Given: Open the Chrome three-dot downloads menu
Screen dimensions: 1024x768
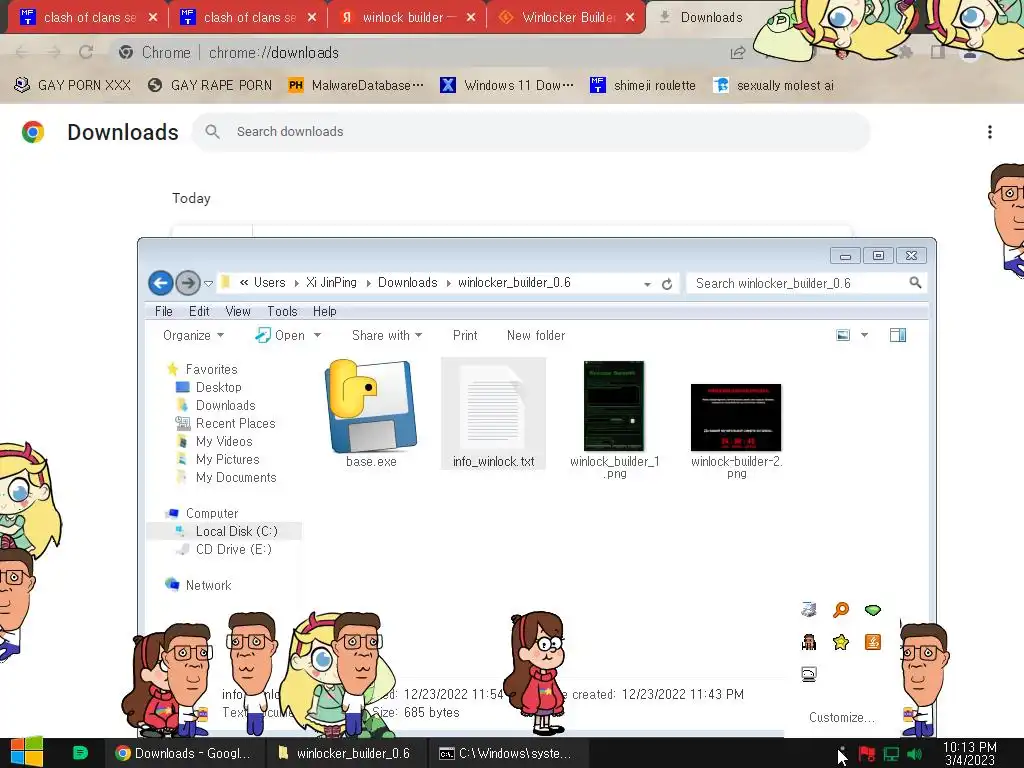Looking at the screenshot, I should 990,132.
